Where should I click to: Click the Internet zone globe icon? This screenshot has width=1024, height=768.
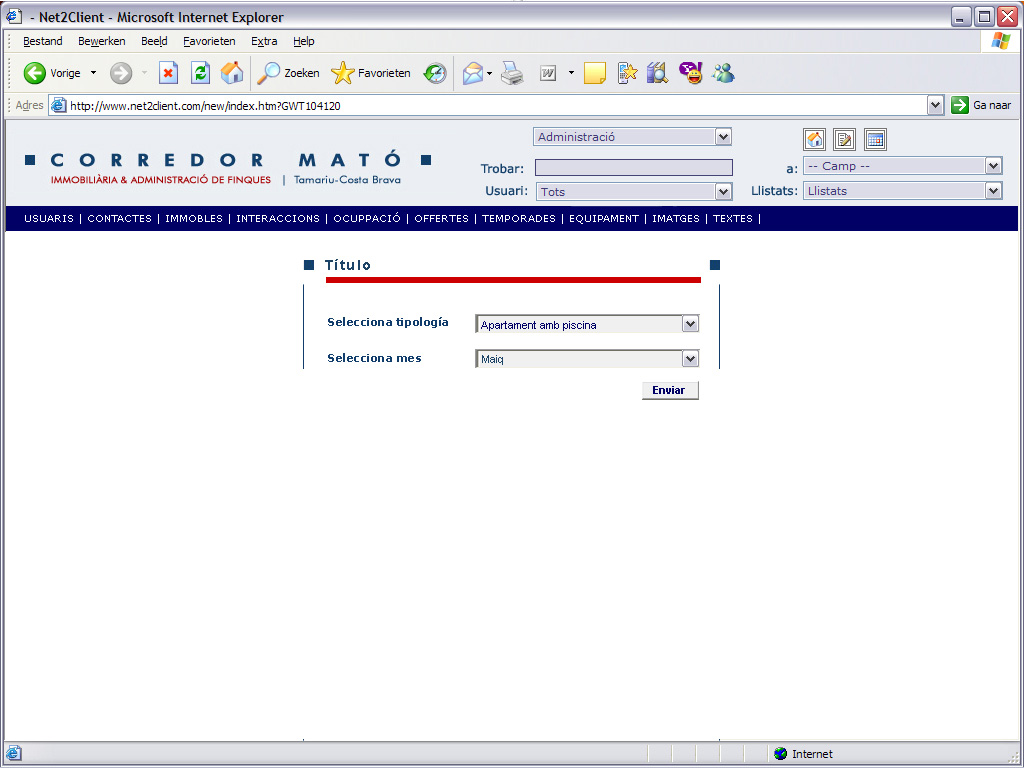click(x=780, y=754)
